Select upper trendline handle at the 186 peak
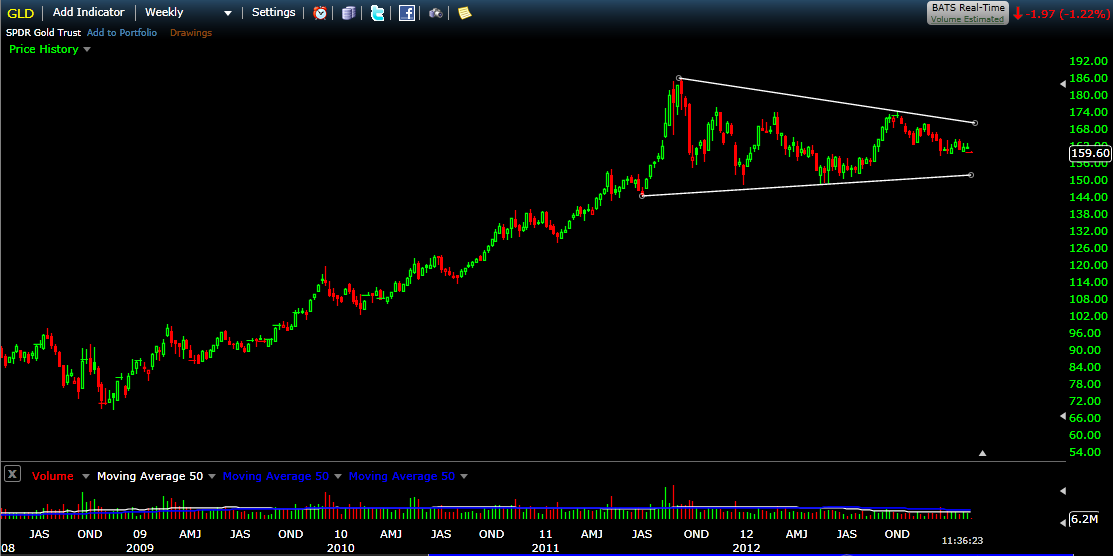Image resolution: width=1113 pixels, height=556 pixels. 679,77
